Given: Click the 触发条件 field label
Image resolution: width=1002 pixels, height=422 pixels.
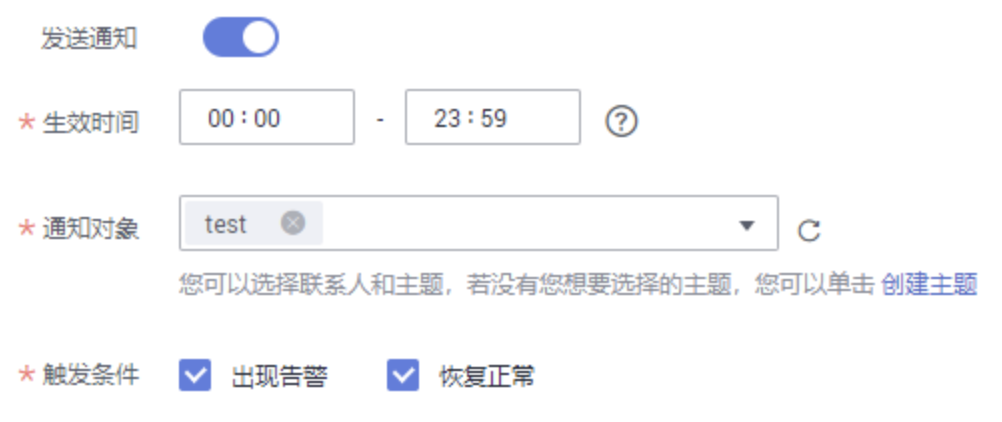Looking at the screenshot, I should [x=90, y=375].
